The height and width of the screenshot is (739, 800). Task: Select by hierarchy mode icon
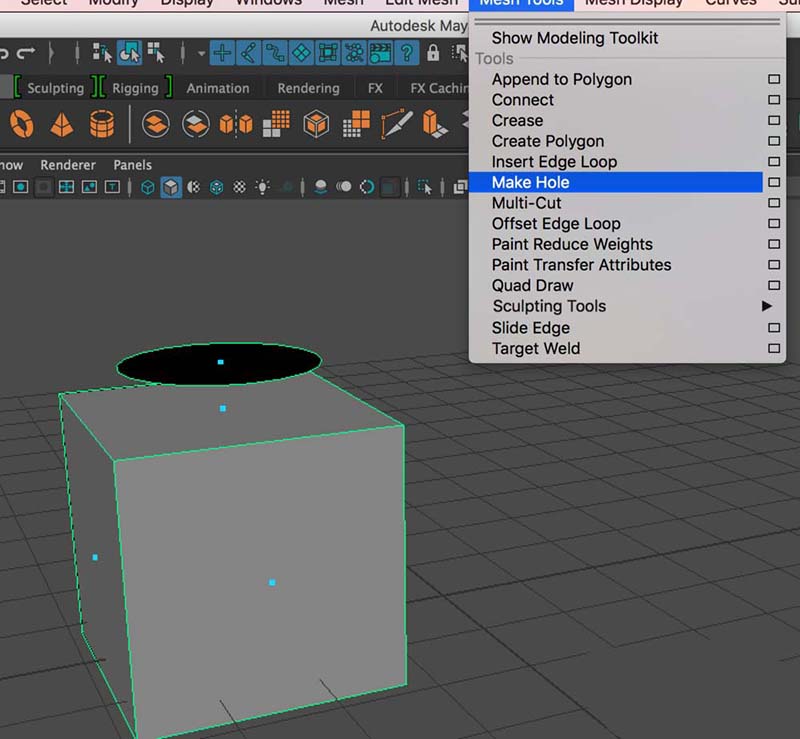102,53
